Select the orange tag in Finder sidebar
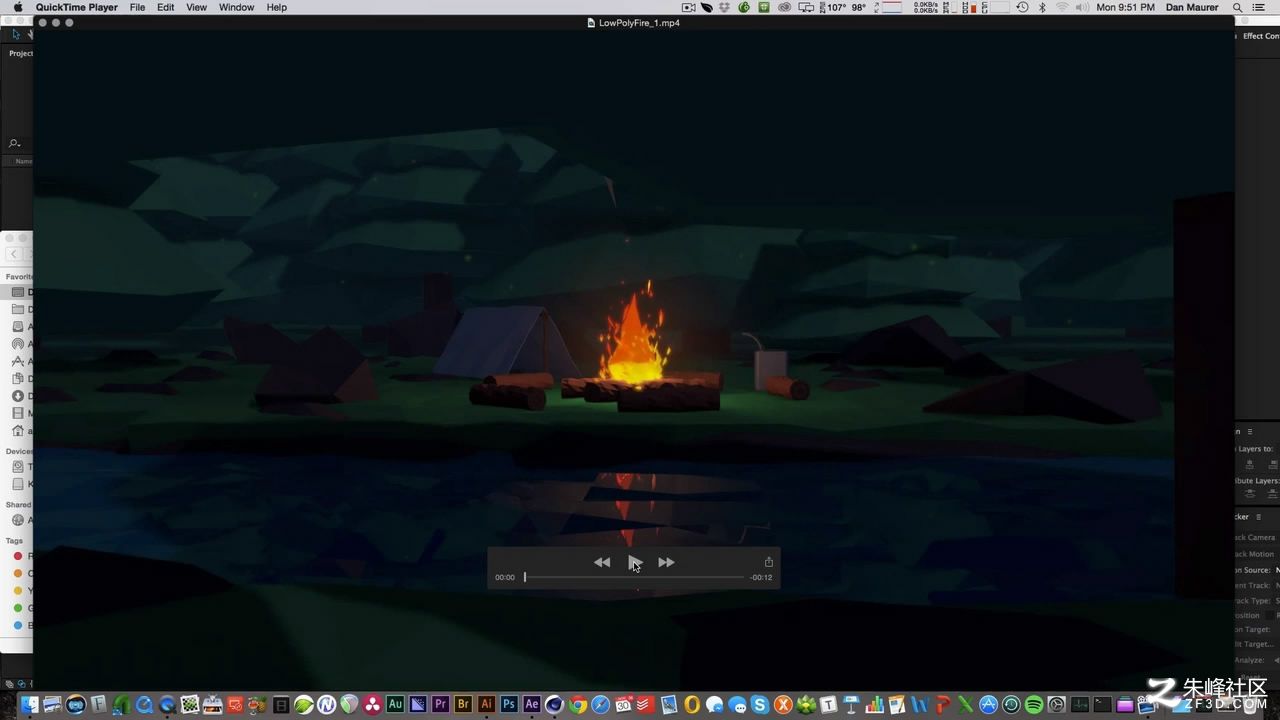The height and width of the screenshot is (720, 1280). [17, 573]
